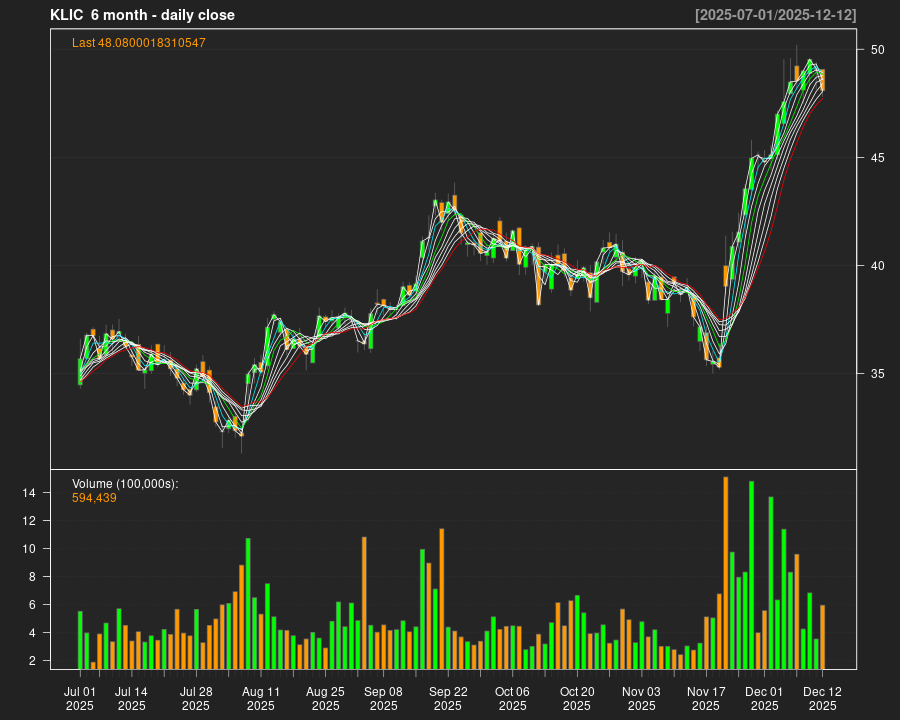The height and width of the screenshot is (720, 900).
Task: Click the 594,439 volume value
Action: click(x=94, y=497)
